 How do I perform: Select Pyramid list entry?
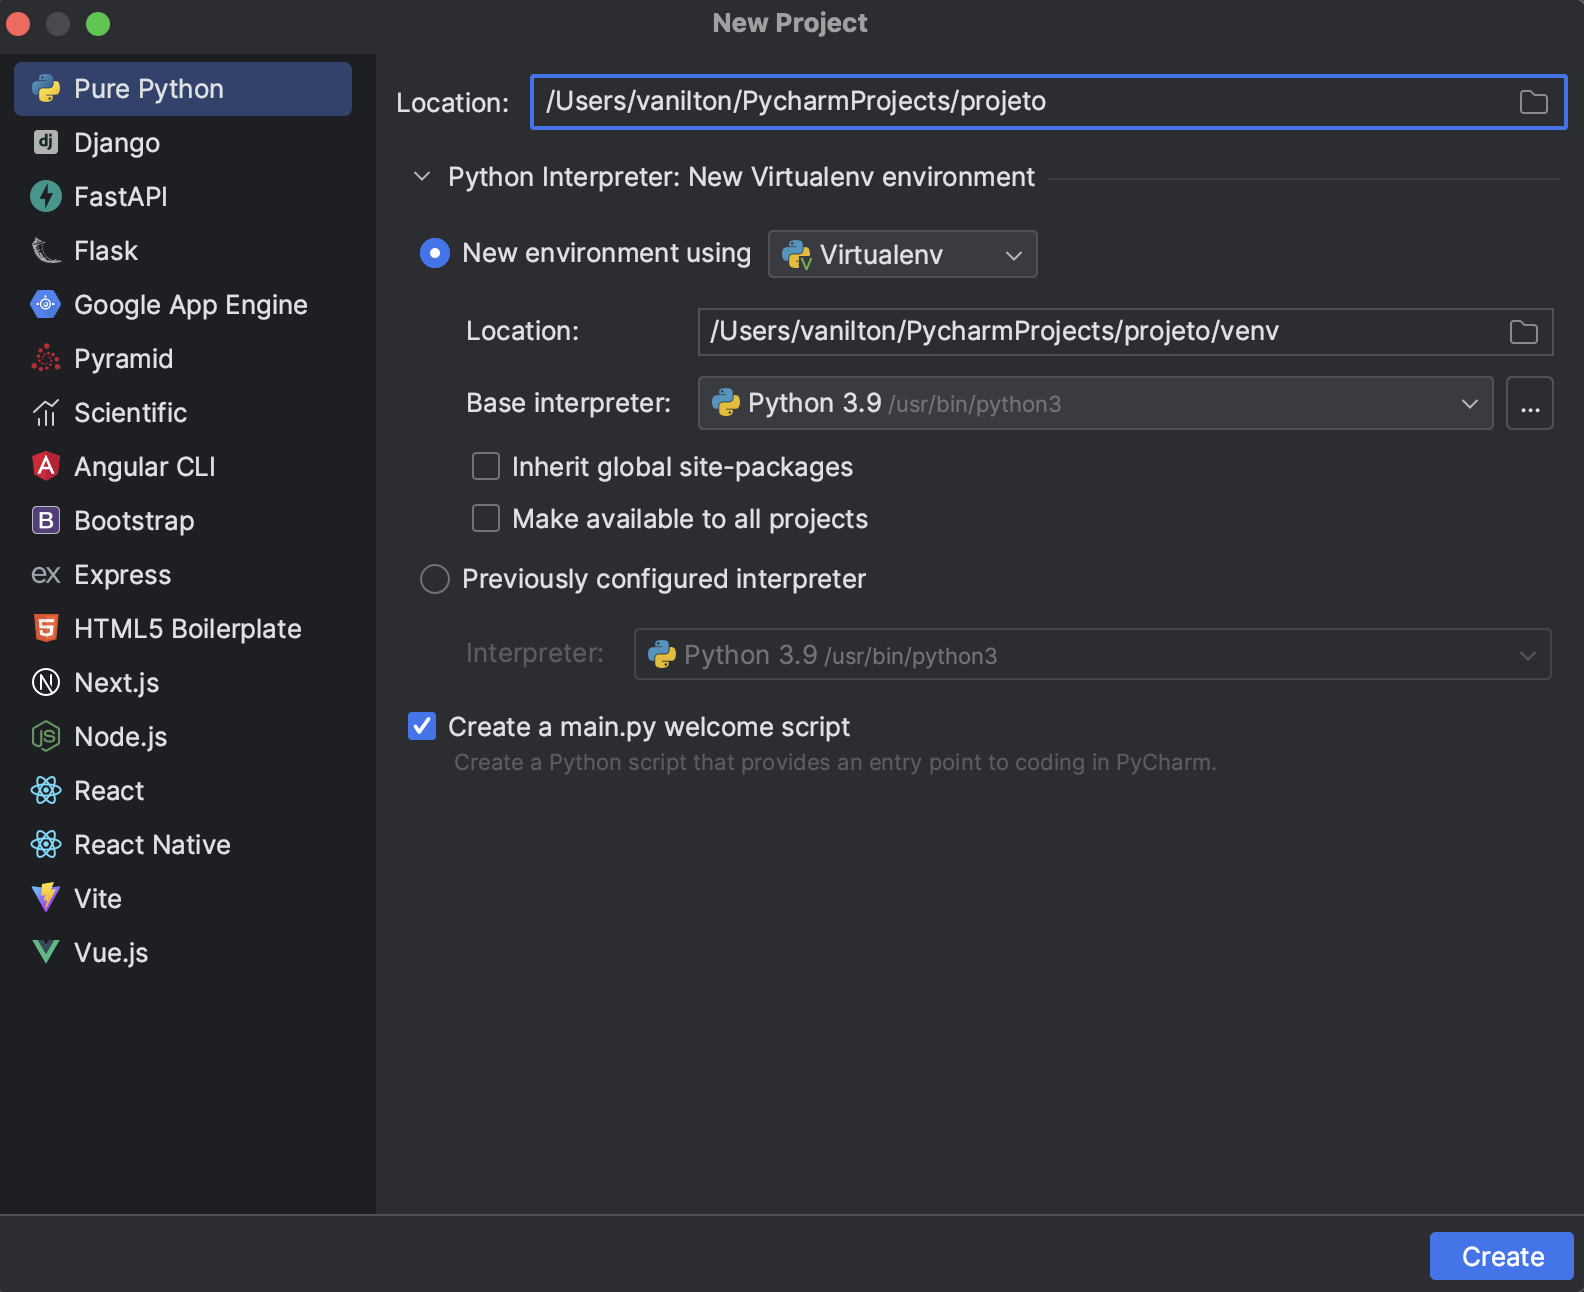pos(183,359)
